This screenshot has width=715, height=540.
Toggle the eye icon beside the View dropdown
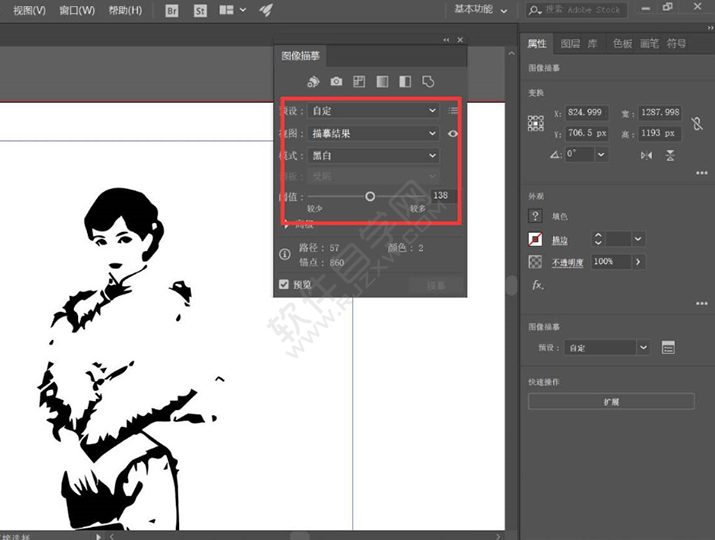453,134
